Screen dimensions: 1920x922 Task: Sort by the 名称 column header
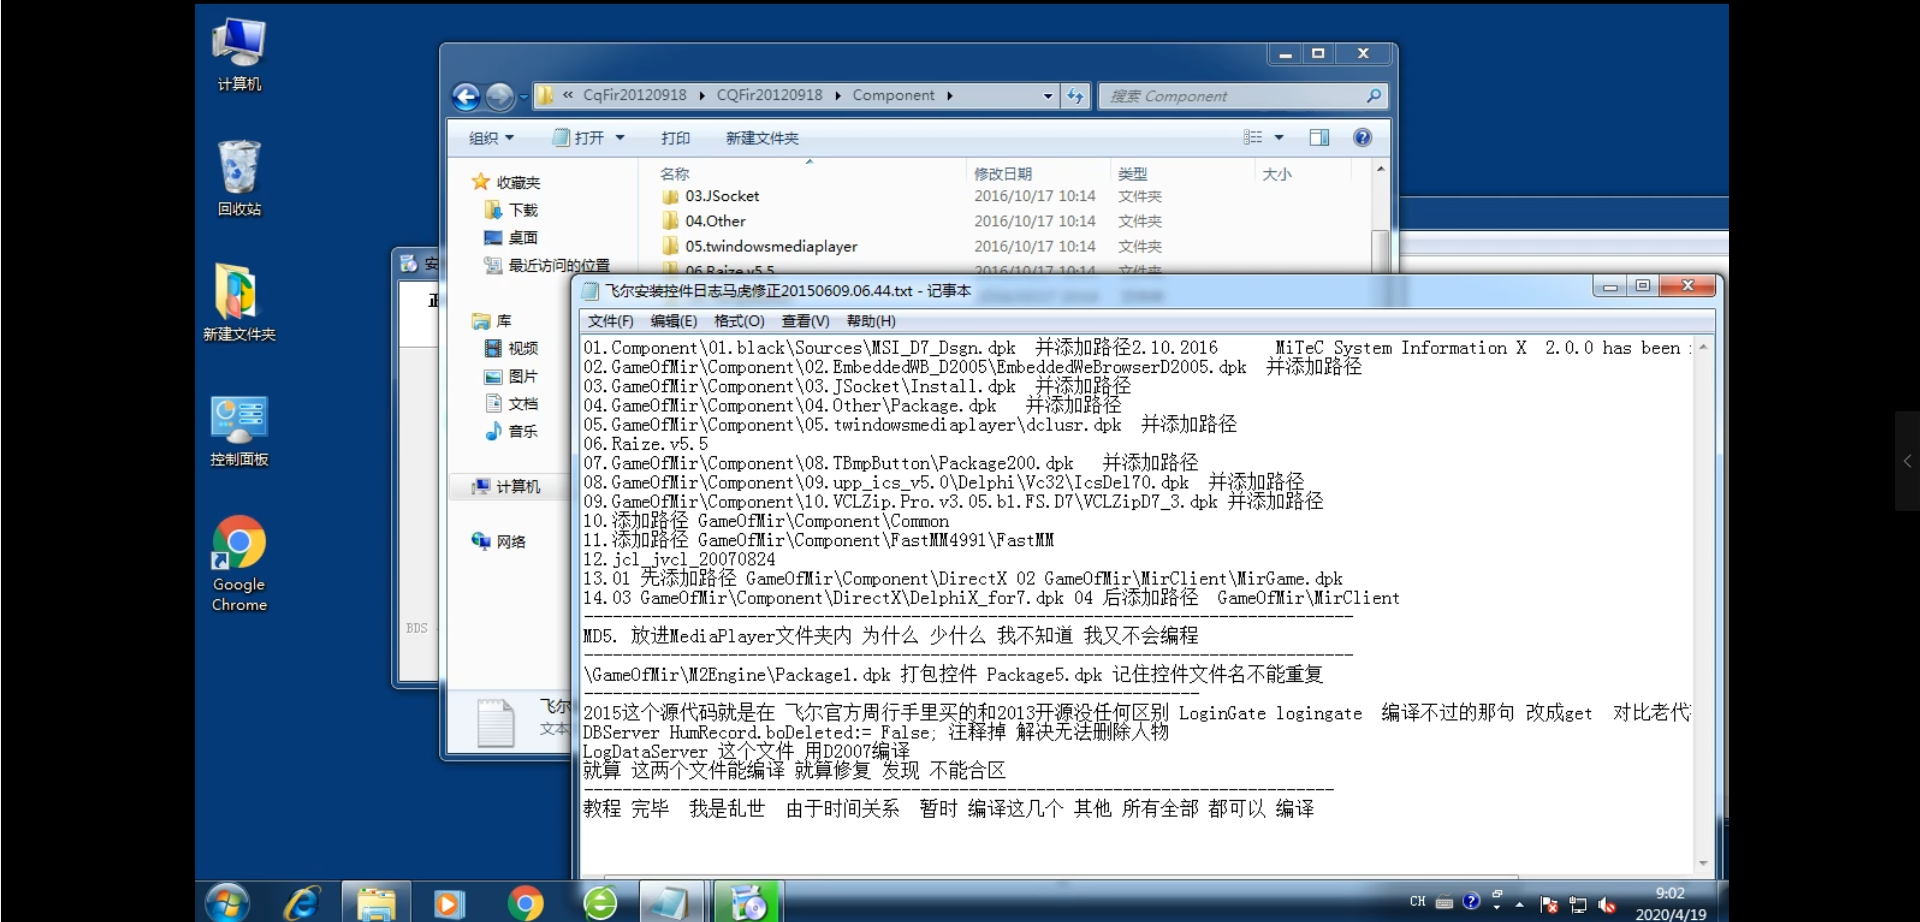coord(674,174)
